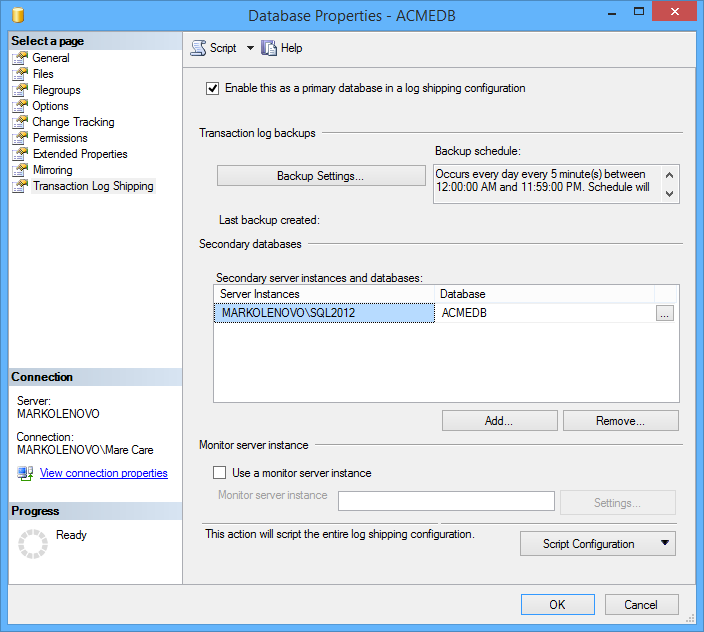The width and height of the screenshot is (704, 632).
Task: Click the connection properties icon
Action: point(25,473)
